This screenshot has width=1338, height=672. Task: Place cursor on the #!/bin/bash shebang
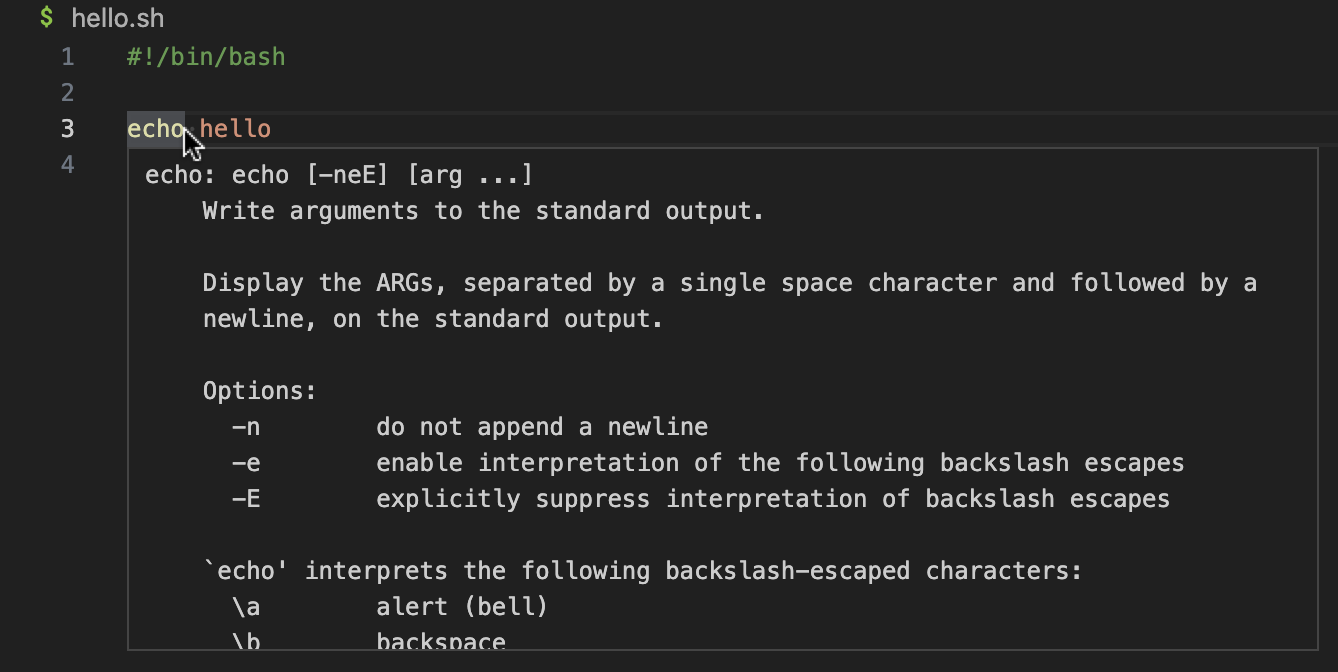tap(206, 57)
